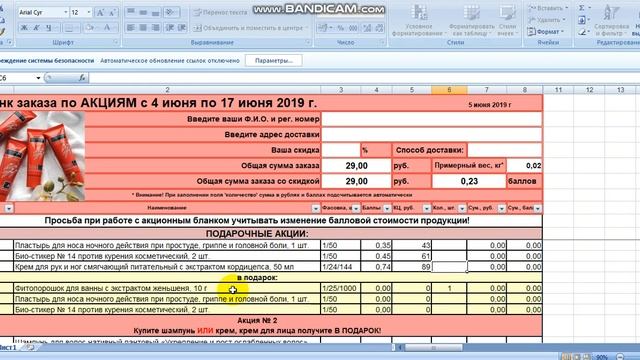Decrease decimal places

click(379, 28)
